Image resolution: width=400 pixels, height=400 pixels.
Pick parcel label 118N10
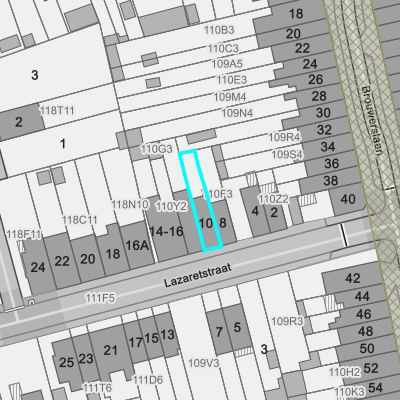point(130,204)
